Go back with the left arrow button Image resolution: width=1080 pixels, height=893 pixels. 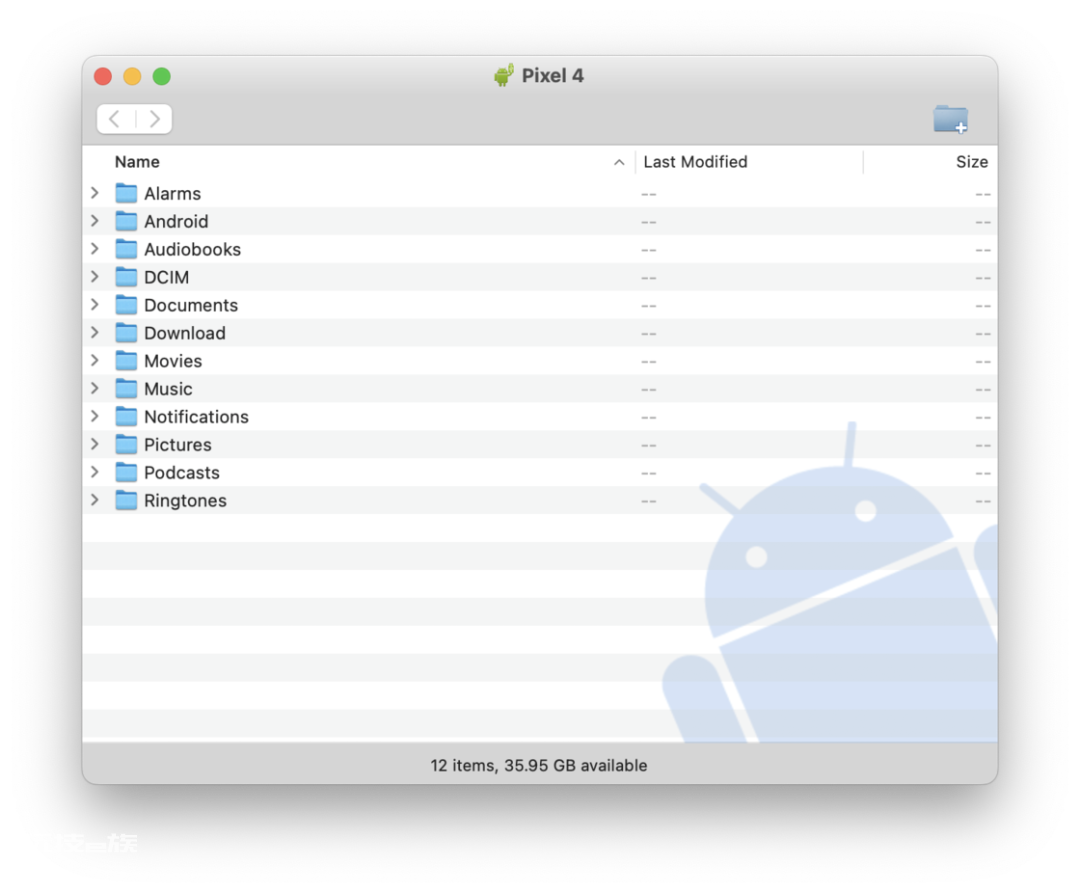click(115, 119)
